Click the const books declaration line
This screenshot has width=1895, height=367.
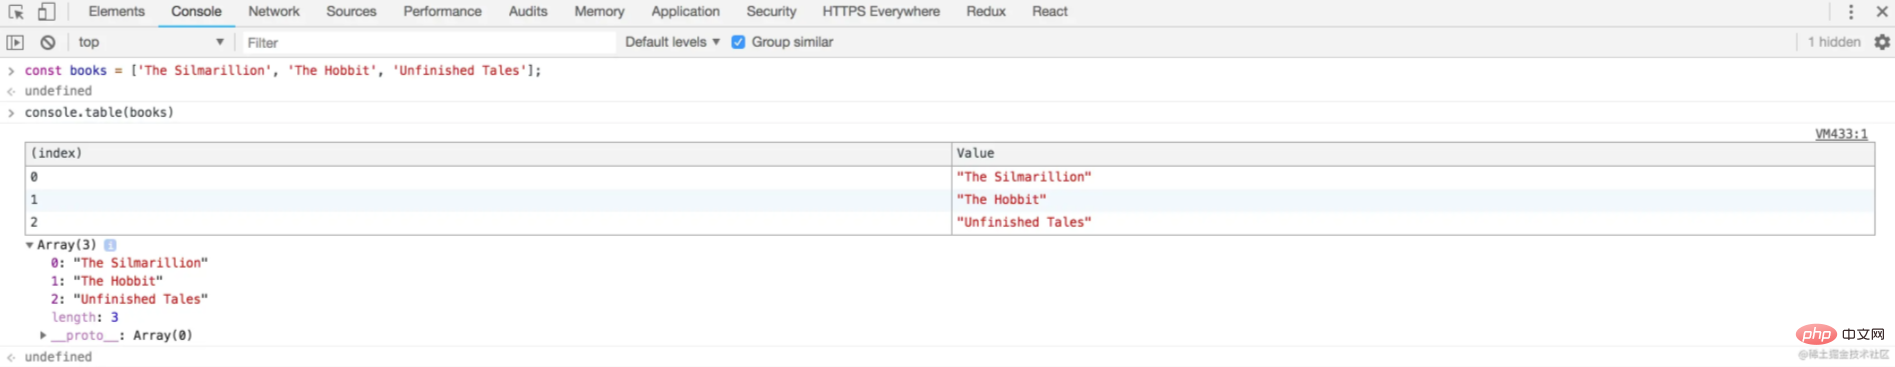[283, 71]
